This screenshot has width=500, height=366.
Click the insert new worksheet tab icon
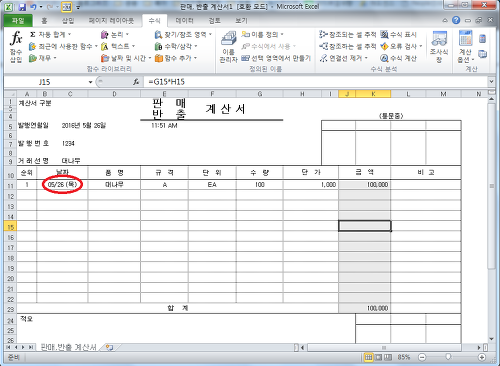click(109, 347)
